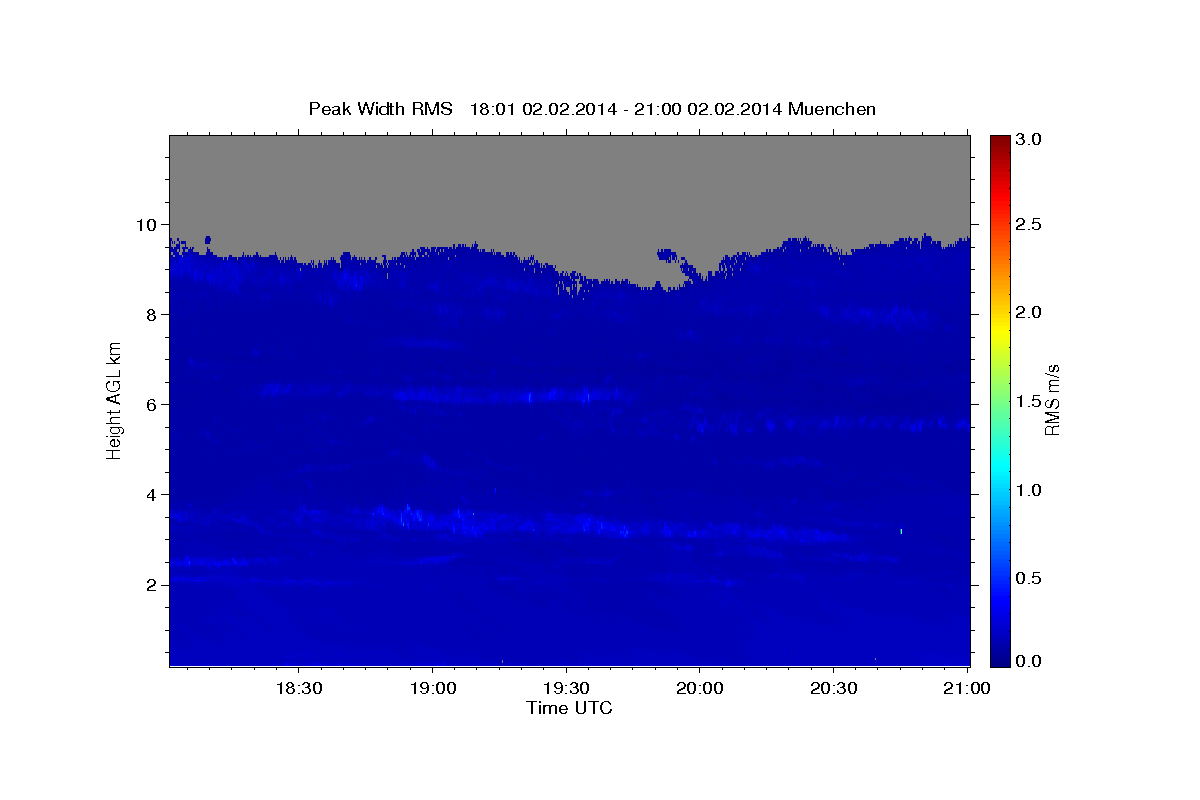Viewport: 1200px width, 800px height.
Task: Click the 20:00 time tick label
Action: pyautogui.click(x=699, y=689)
